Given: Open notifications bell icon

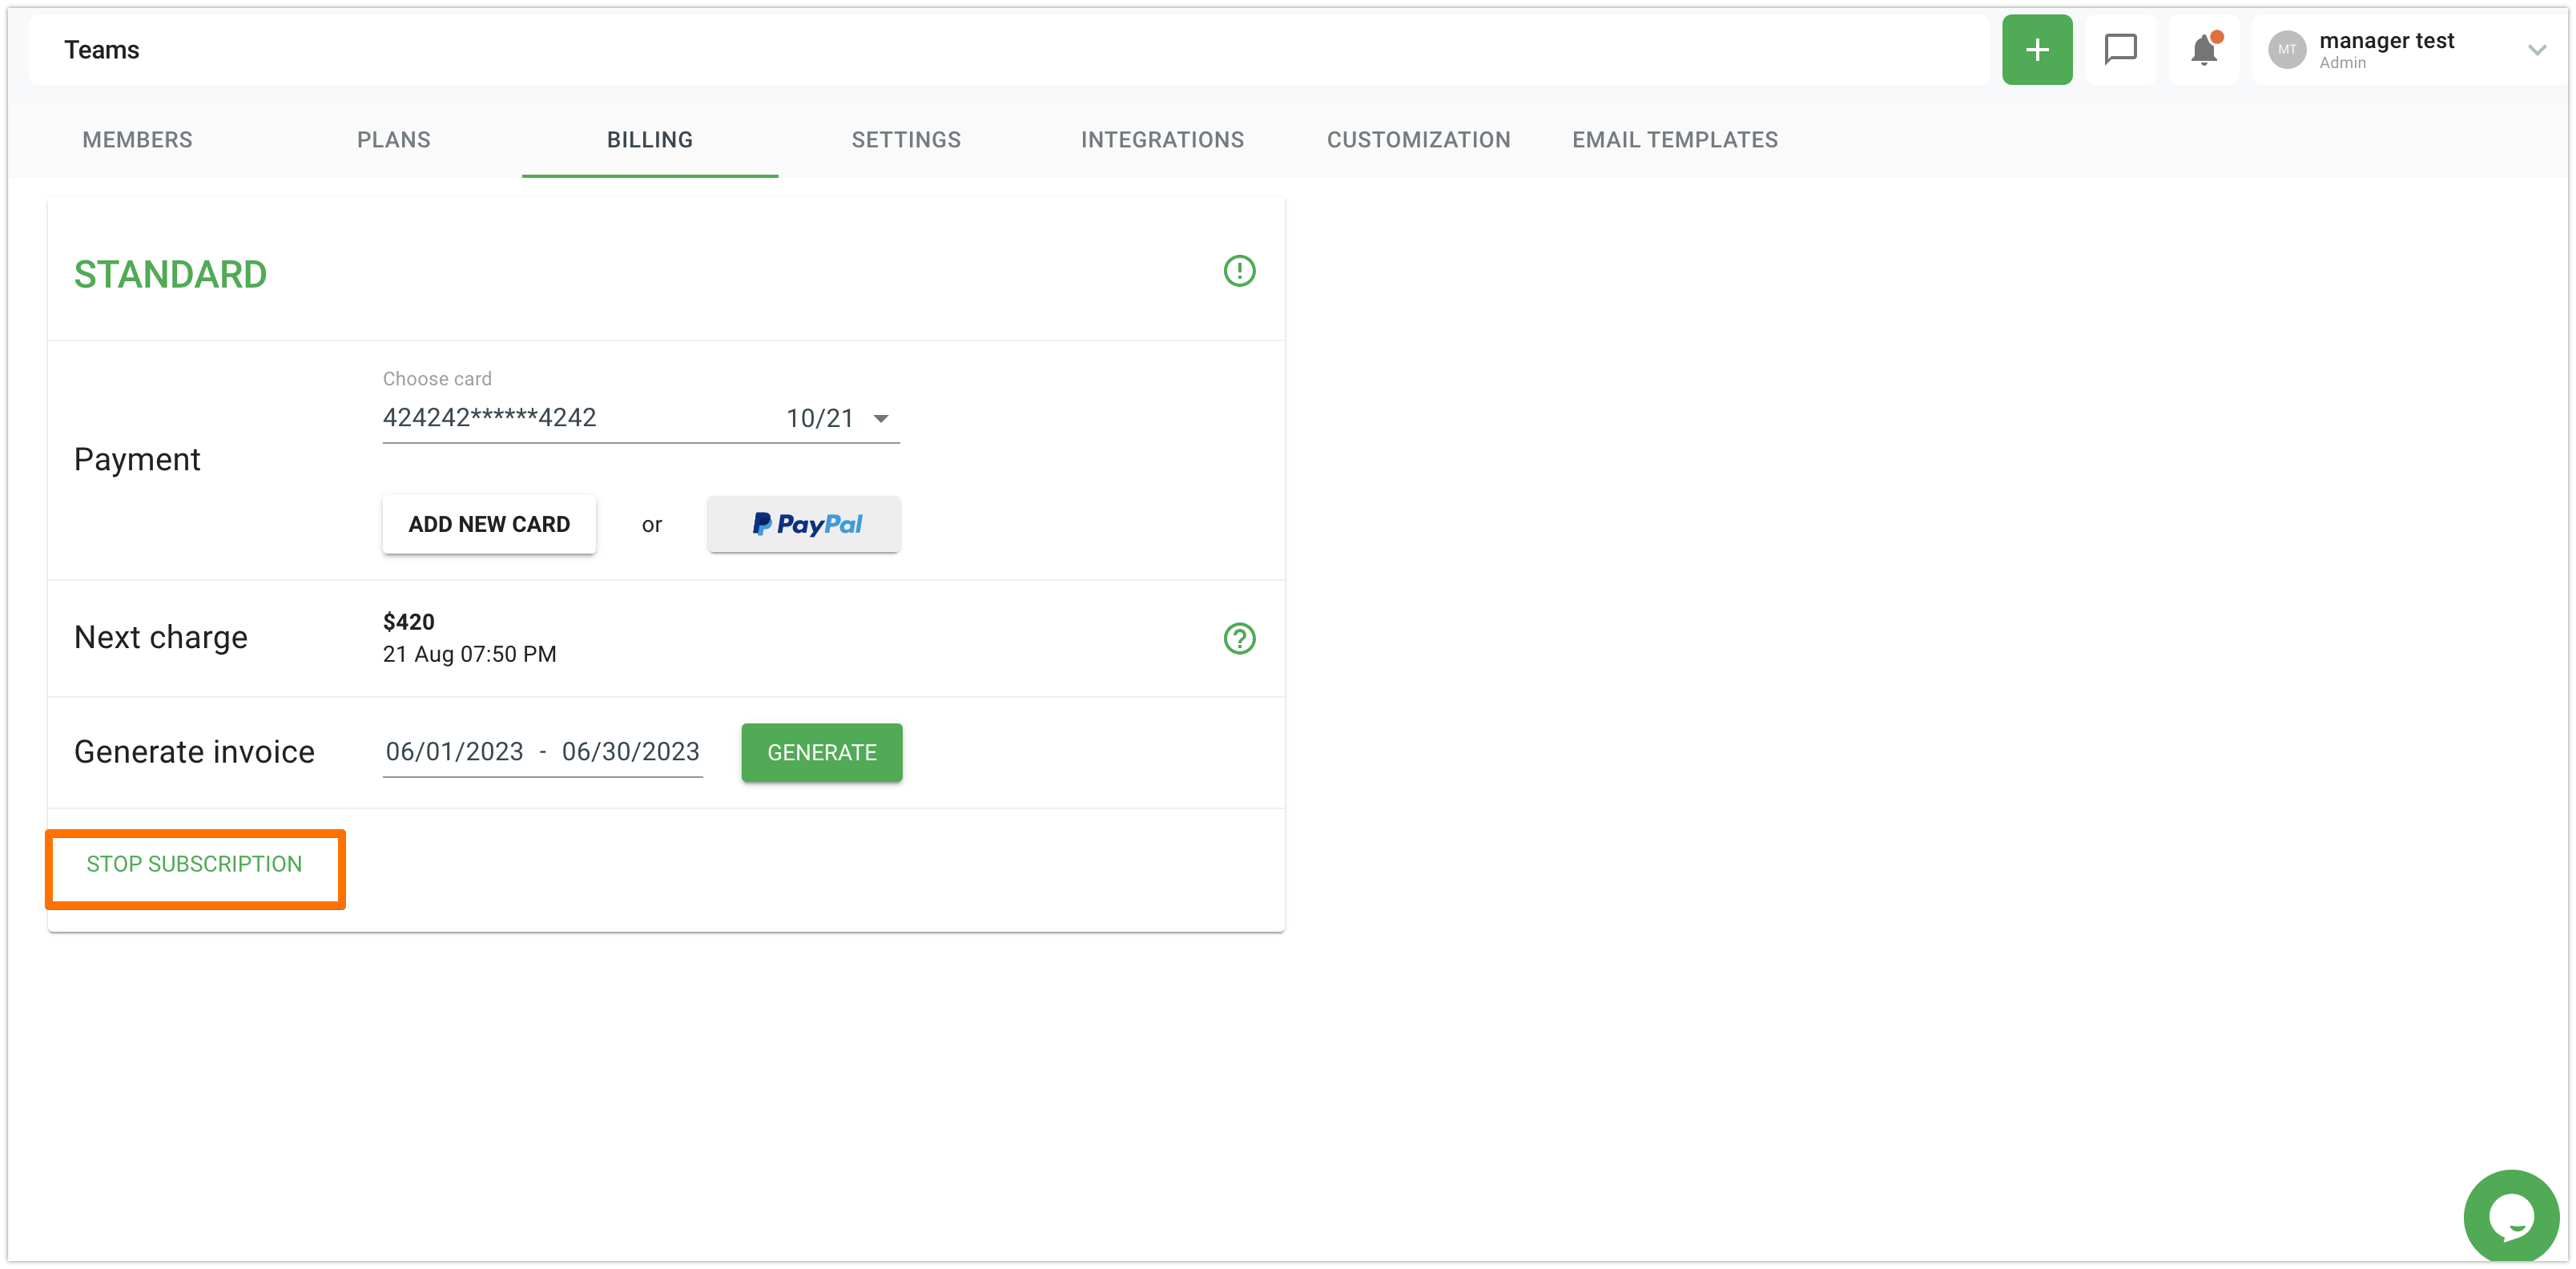Looking at the screenshot, I should (x=2203, y=50).
